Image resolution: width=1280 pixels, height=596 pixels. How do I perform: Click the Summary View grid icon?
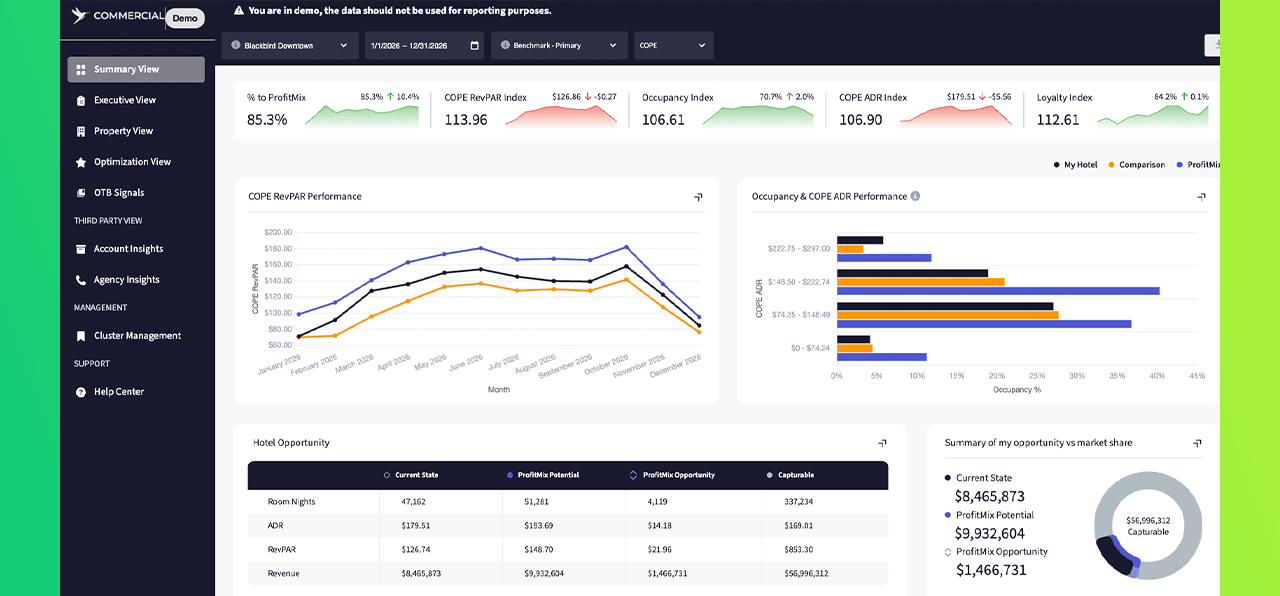[x=81, y=69]
